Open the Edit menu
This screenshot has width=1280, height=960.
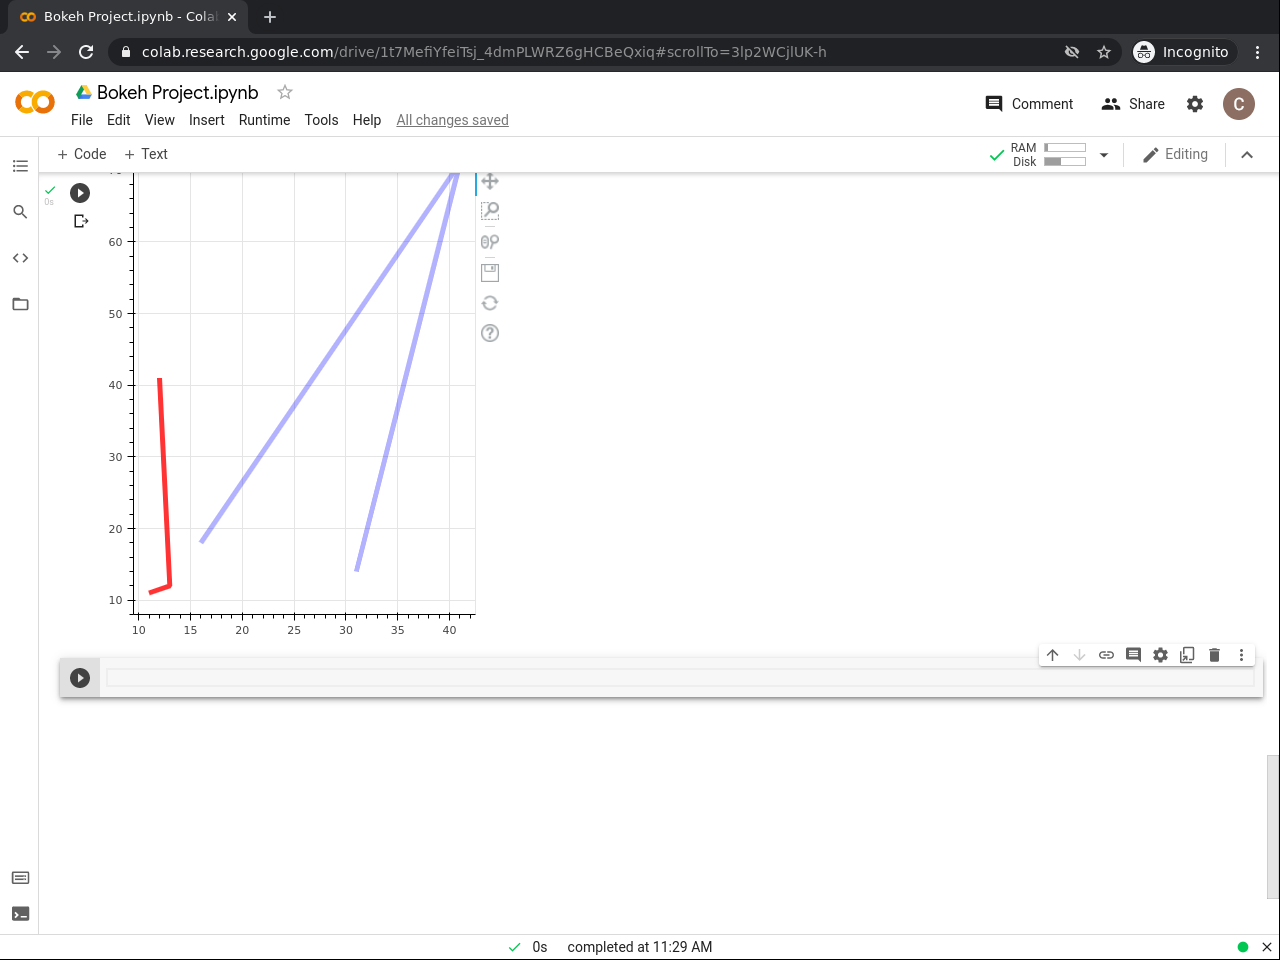[x=119, y=120]
